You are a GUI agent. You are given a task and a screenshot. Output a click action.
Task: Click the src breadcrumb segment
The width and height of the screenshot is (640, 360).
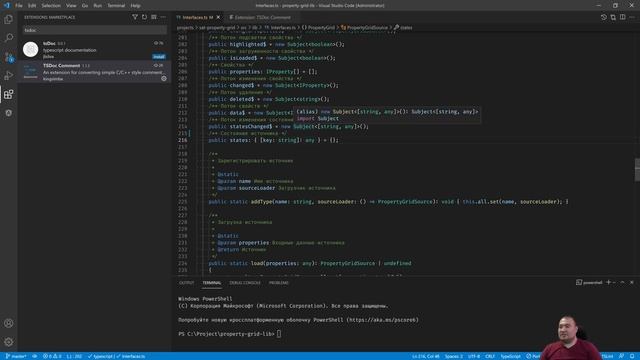click(x=243, y=27)
